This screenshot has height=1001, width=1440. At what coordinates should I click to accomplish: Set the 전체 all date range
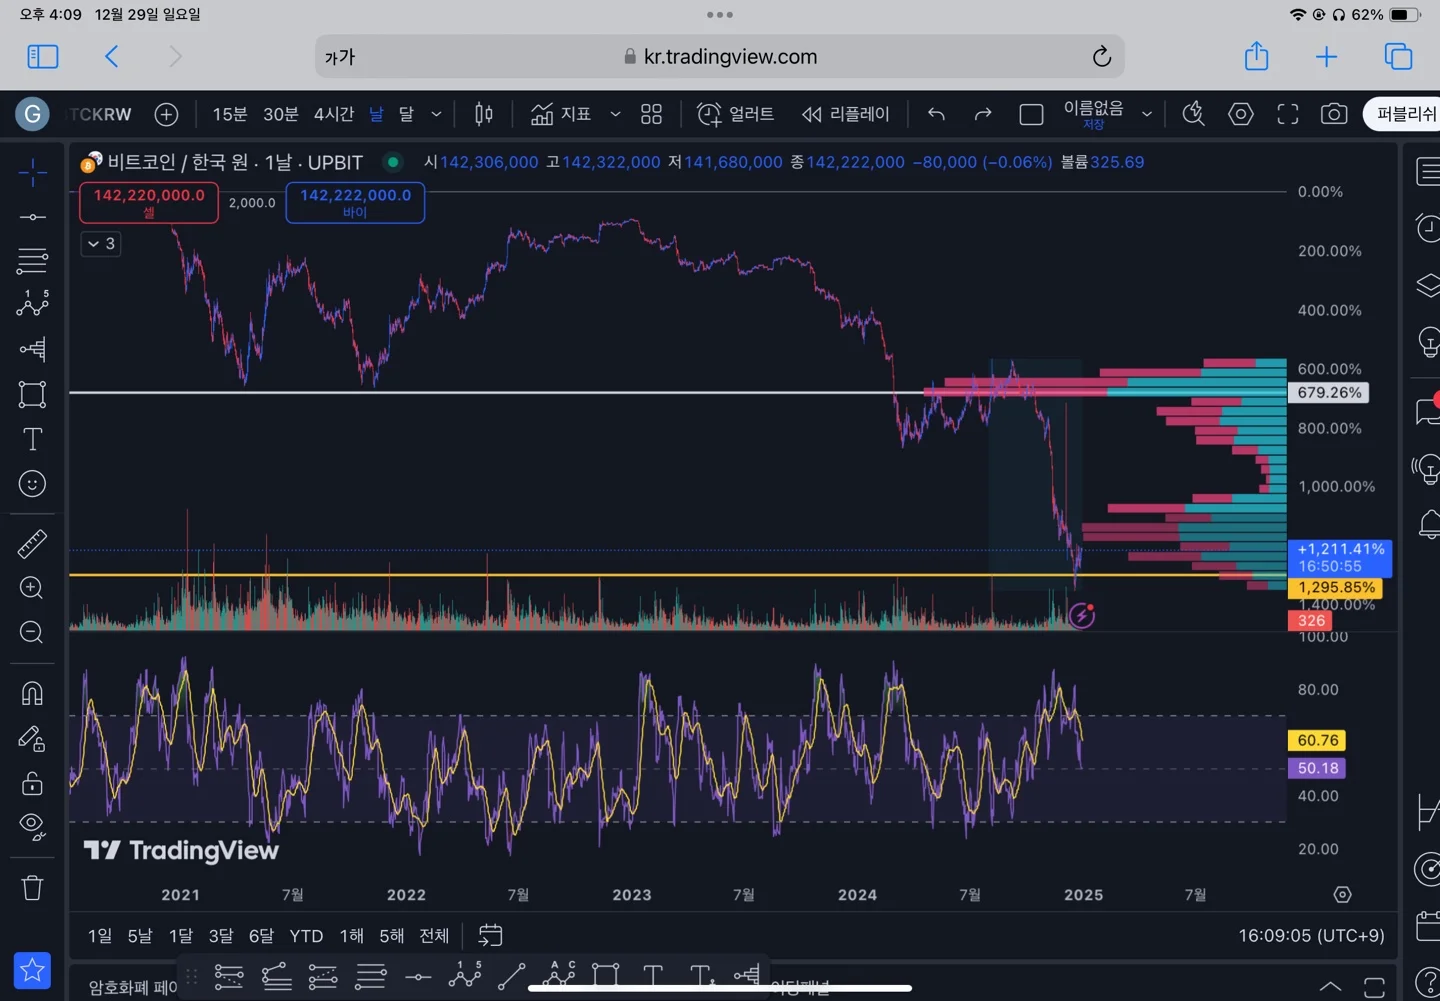[x=434, y=936]
